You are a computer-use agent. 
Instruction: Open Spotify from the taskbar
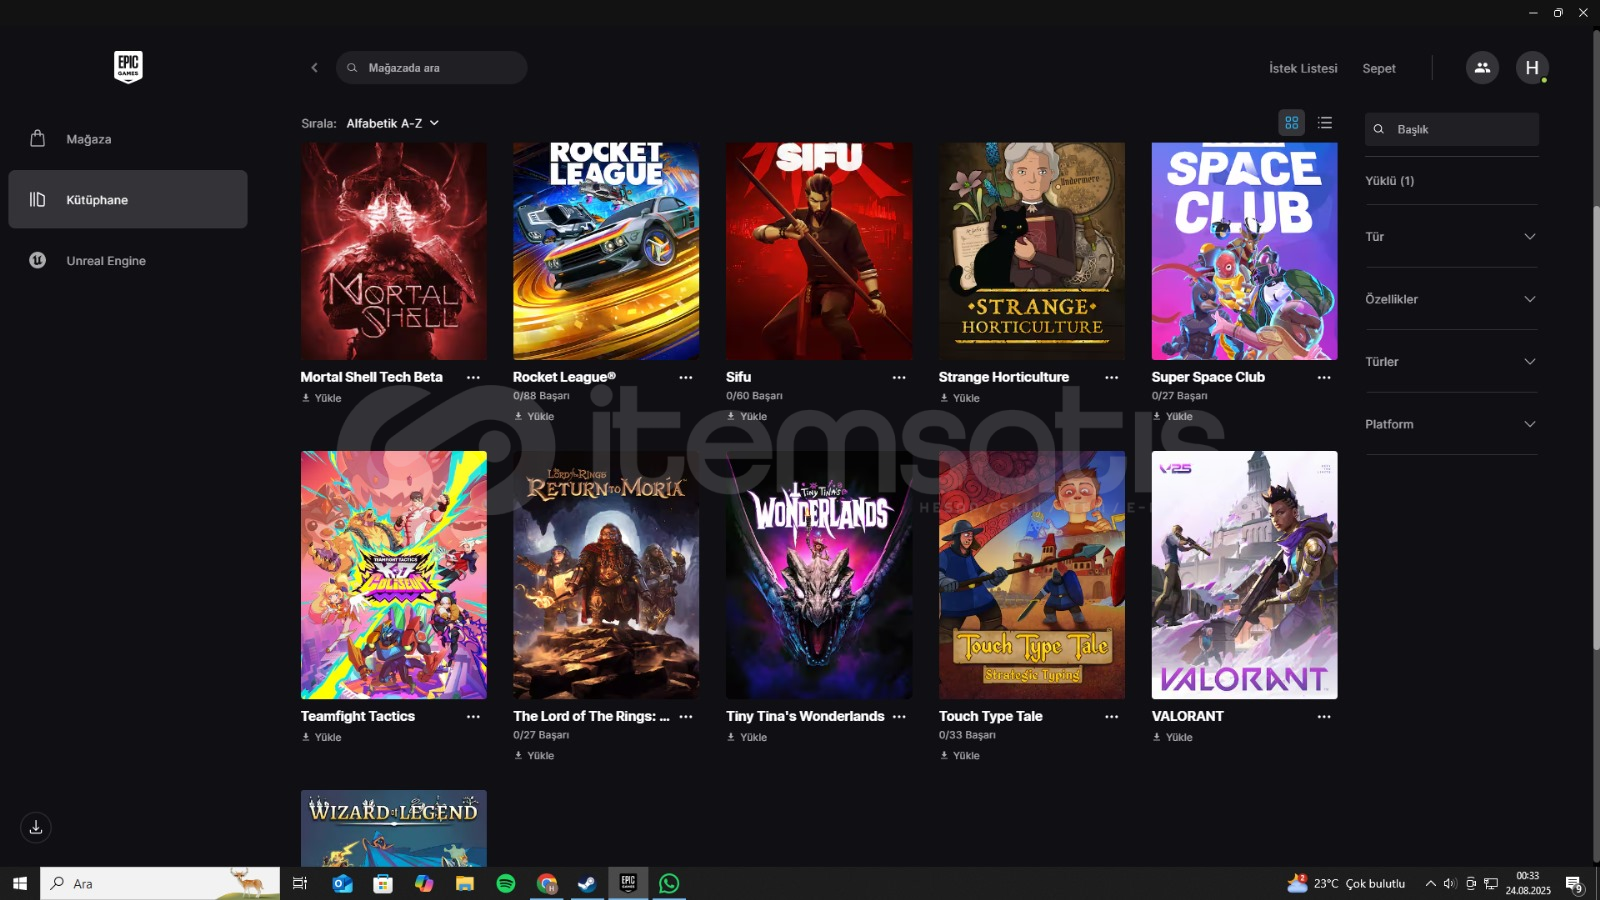[506, 883]
